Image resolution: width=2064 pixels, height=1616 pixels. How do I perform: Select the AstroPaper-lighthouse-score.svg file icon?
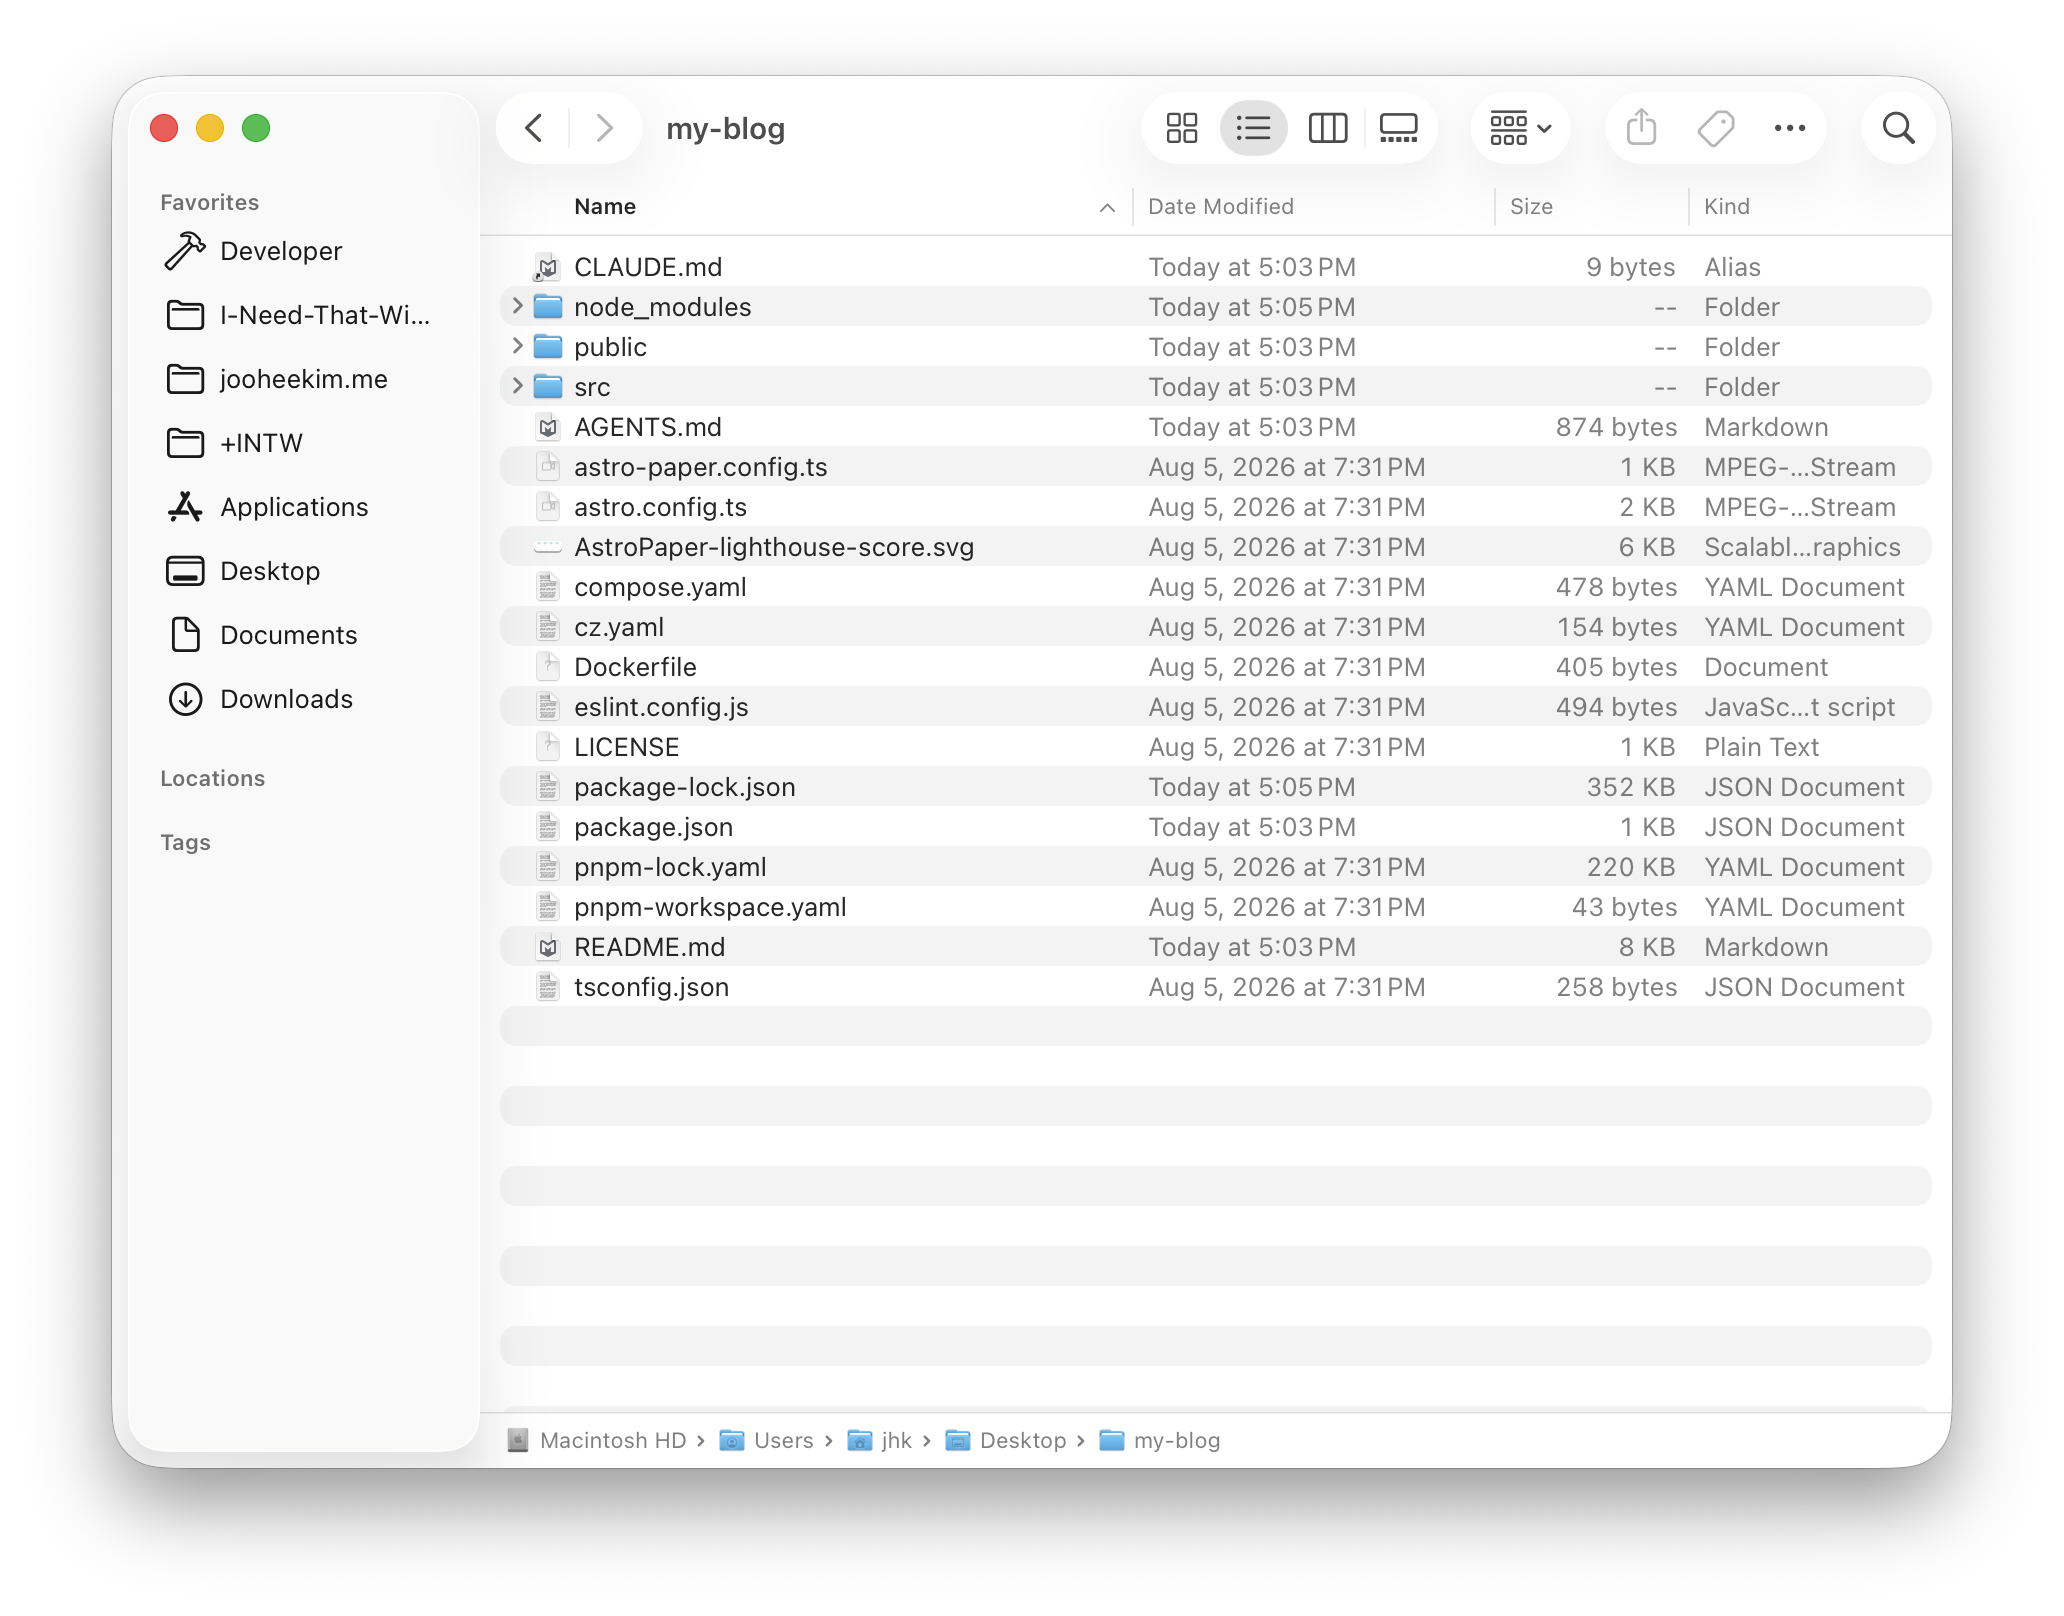tap(547, 547)
